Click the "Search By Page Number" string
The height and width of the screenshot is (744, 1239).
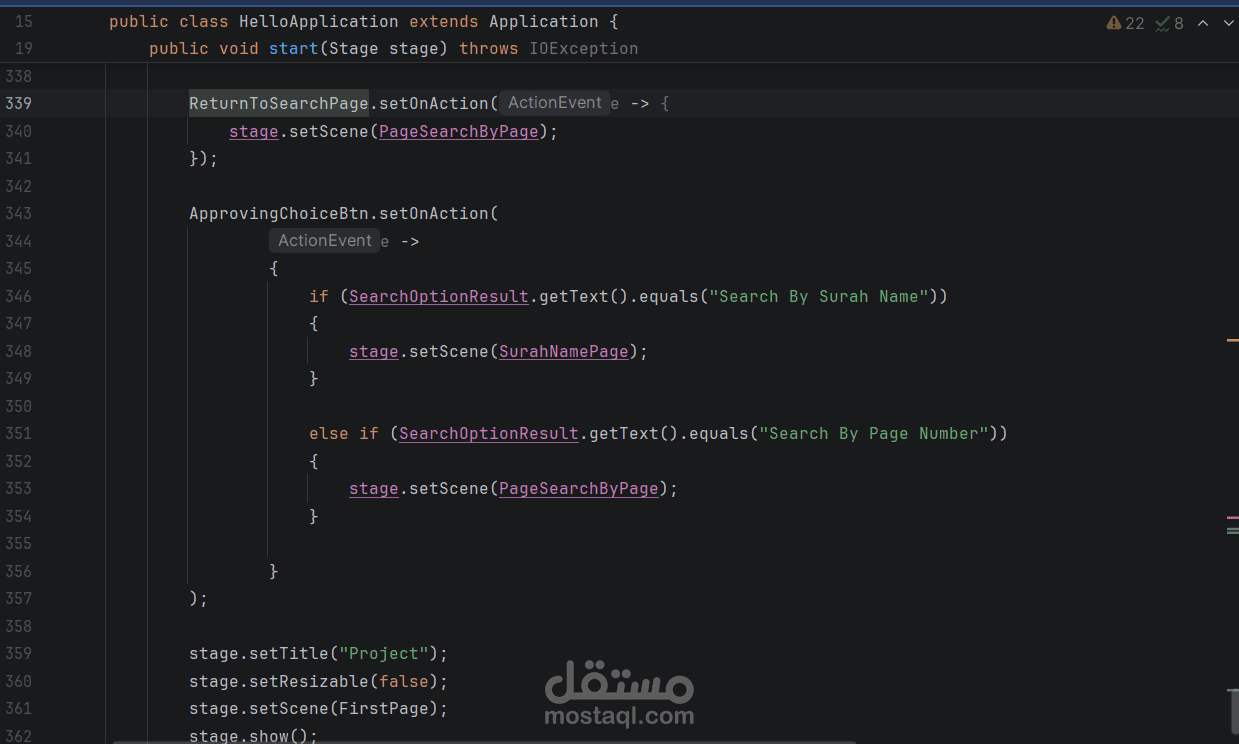click(x=874, y=433)
